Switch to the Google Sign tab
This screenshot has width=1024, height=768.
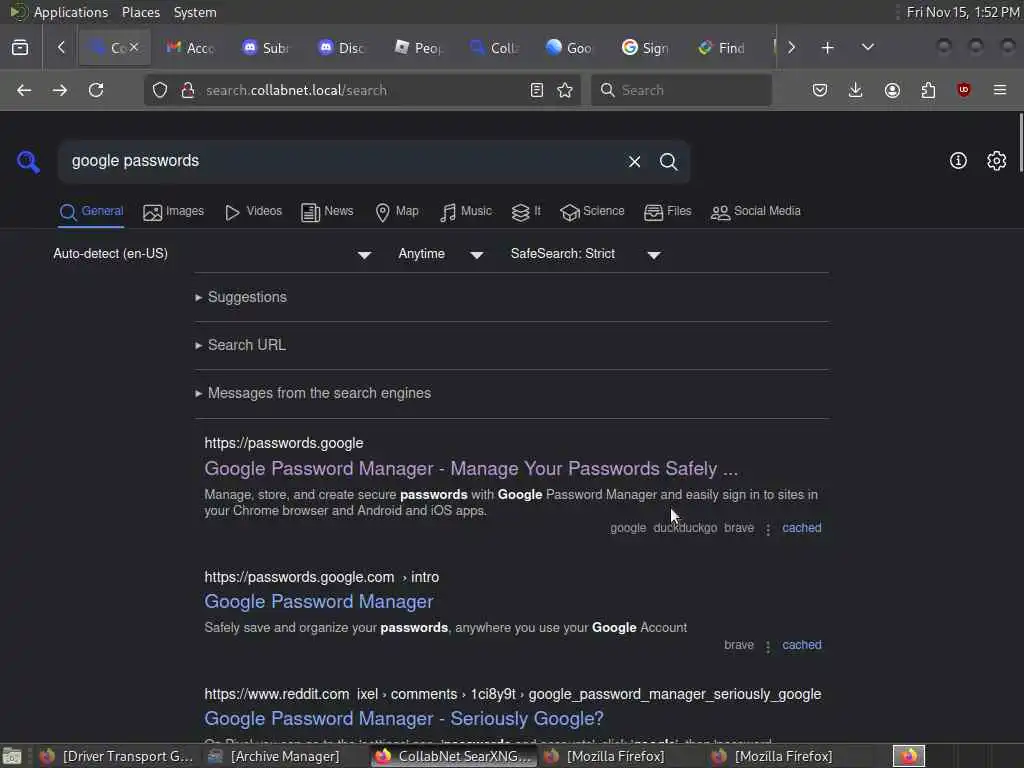pos(645,48)
